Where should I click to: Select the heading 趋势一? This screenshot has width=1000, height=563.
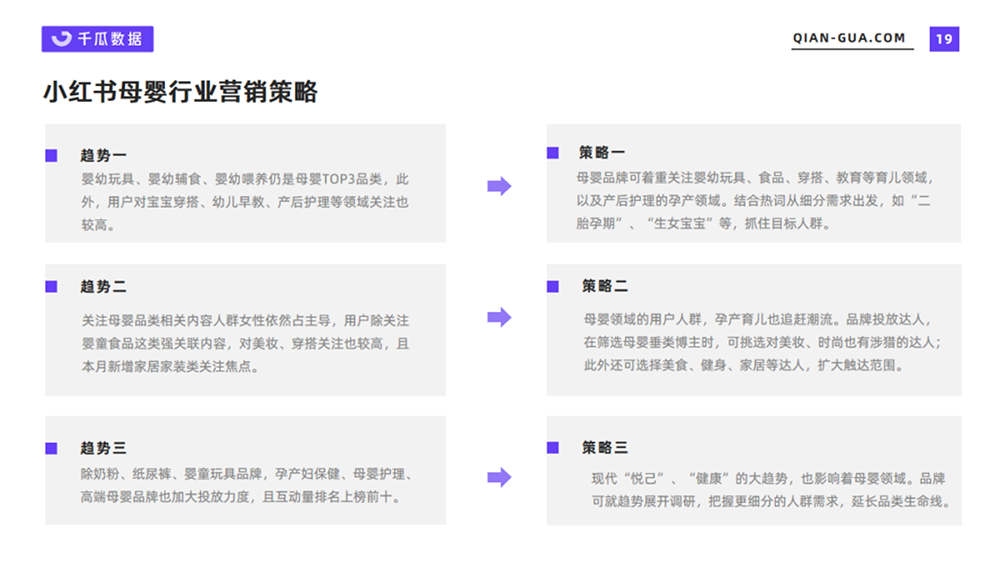point(103,156)
